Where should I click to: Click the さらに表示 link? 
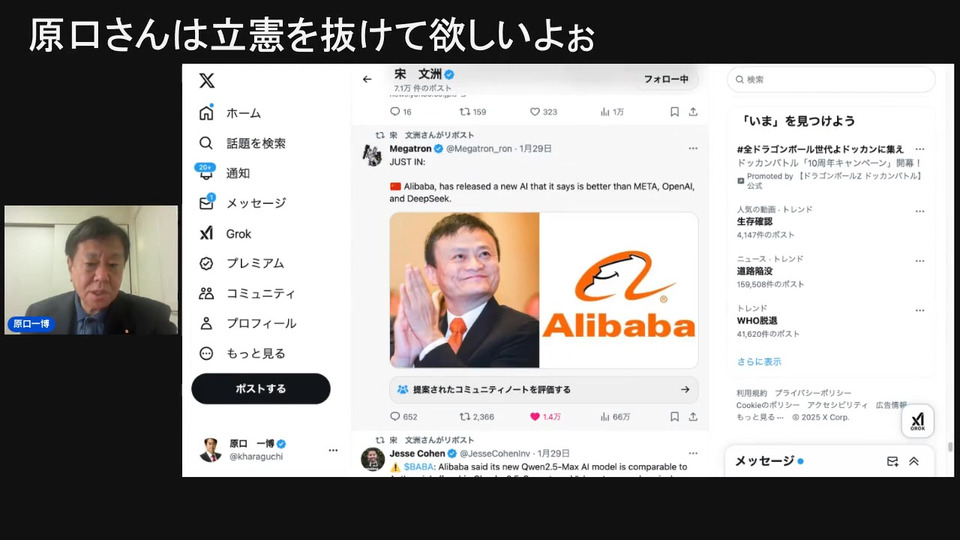[759, 361]
